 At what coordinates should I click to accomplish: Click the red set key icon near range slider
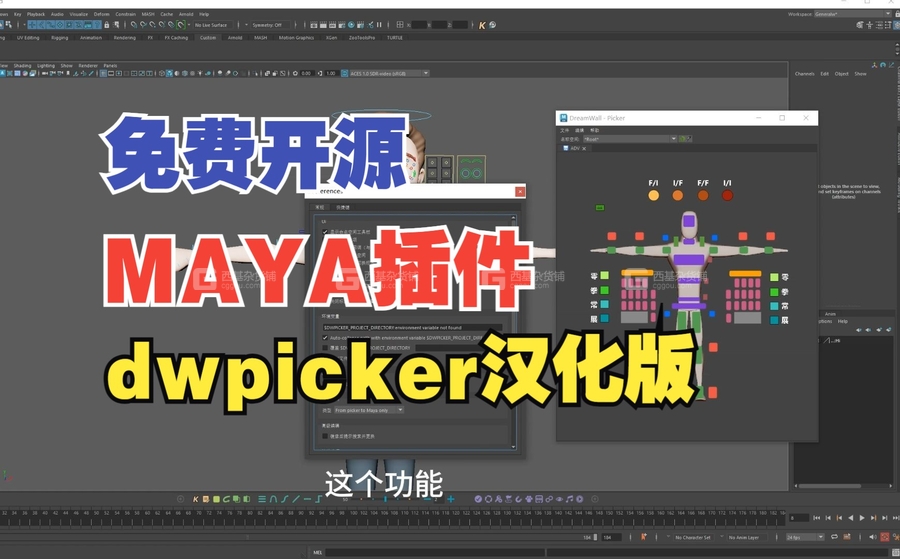[643, 537]
